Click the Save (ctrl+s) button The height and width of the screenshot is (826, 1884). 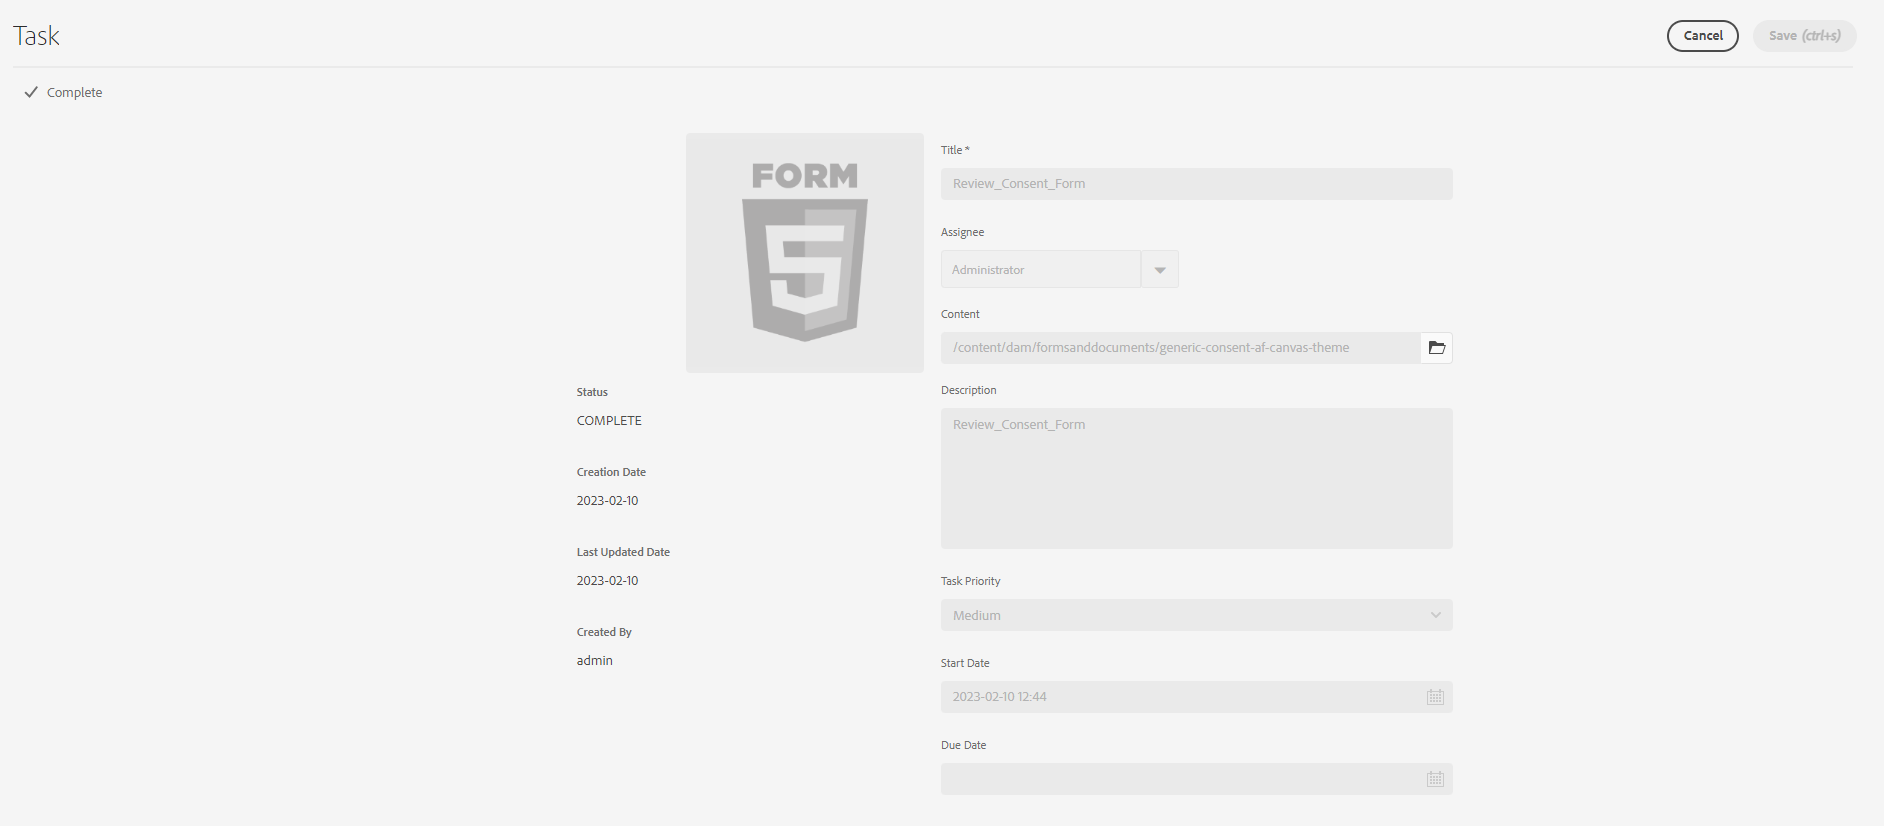(x=1804, y=36)
